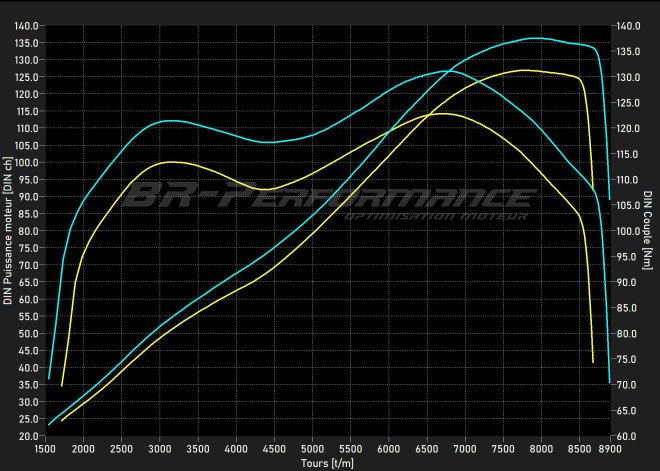This screenshot has height=471, width=660.
Task: Click the cyan power curve peak near 8000 rpm
Action: point(536,38)
